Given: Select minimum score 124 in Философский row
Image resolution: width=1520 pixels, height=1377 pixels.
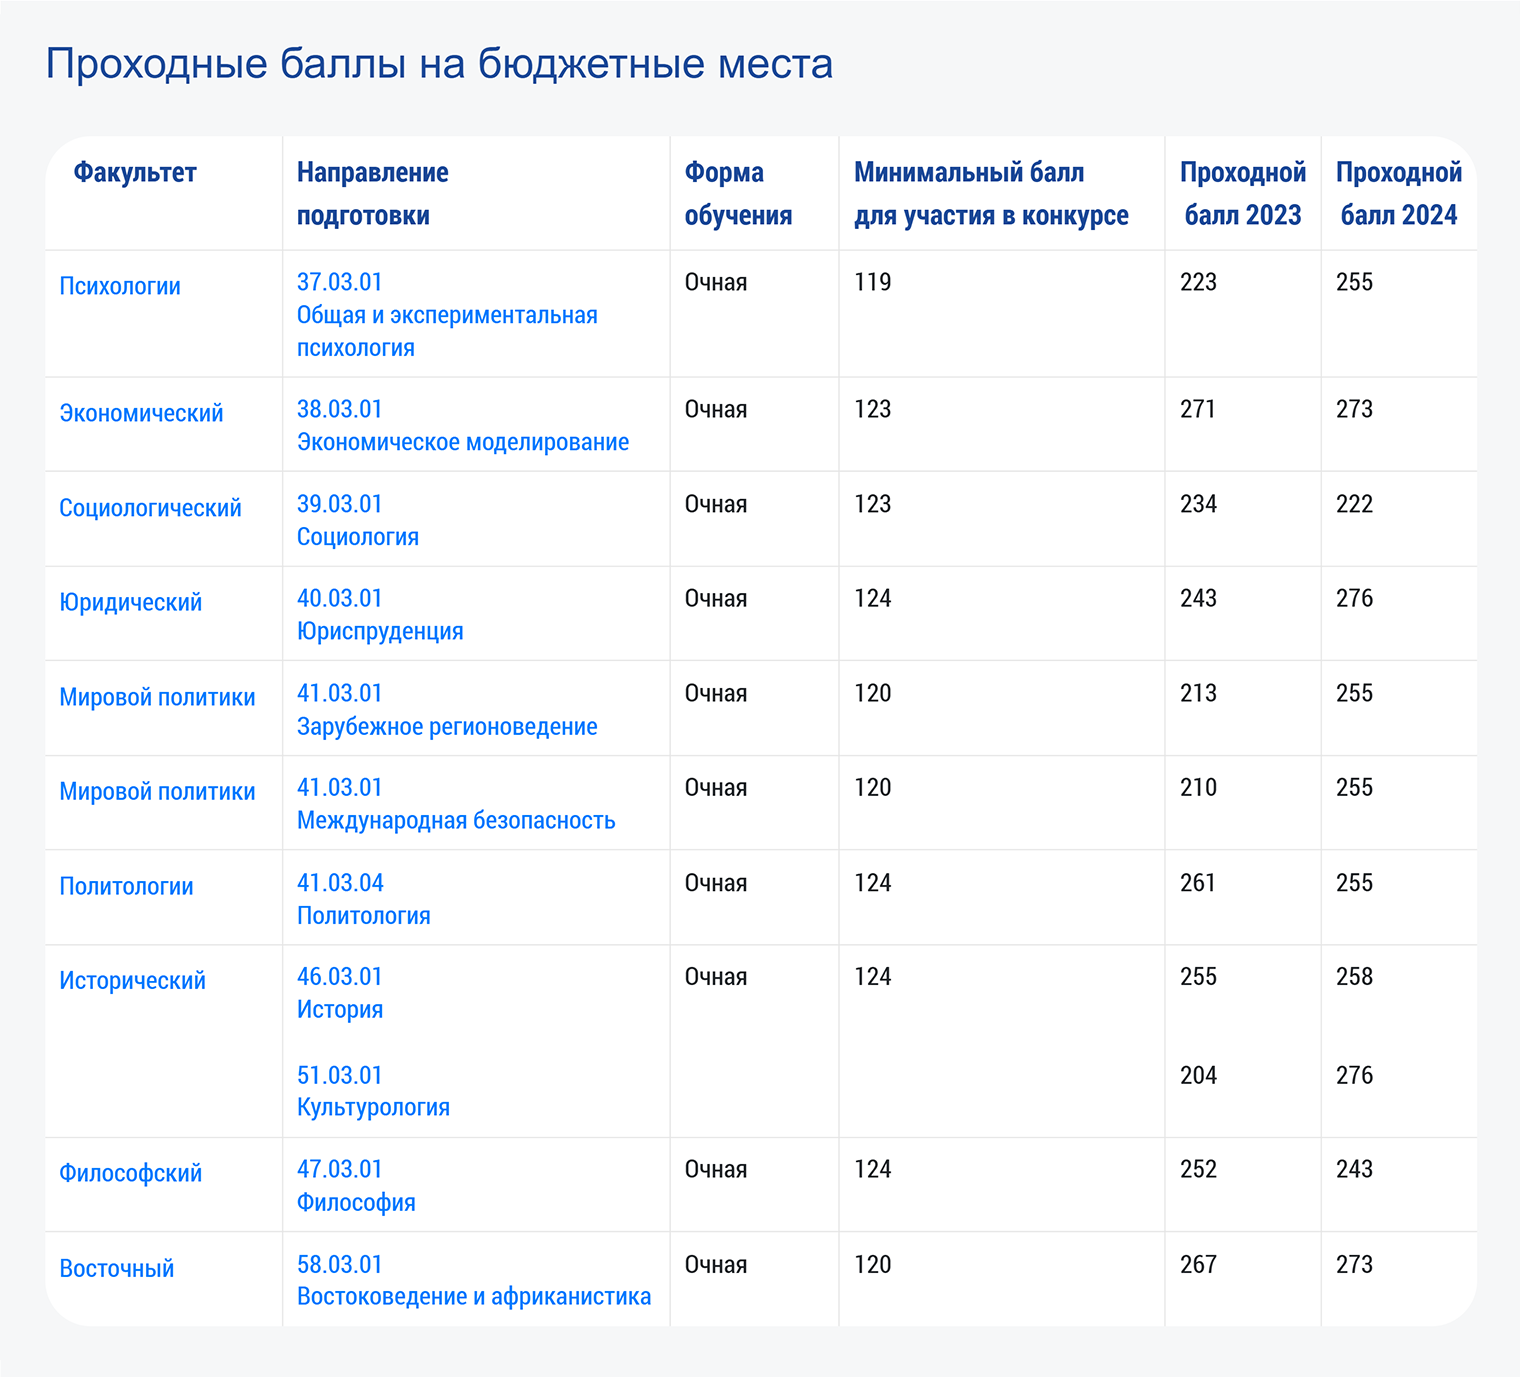Looking at the screenshot, I should pos(872,1170).
